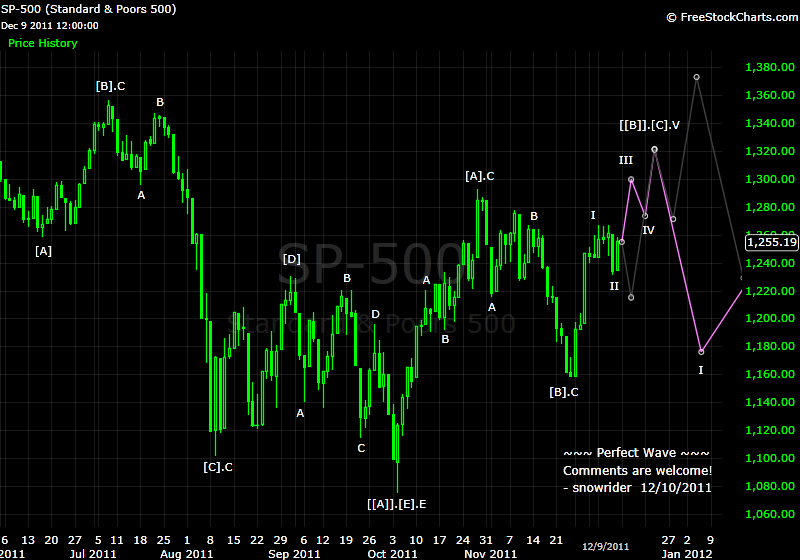800x560 pixels.
Task: Click the 1,320.00 price axis label
Action: click(x=770, y=151)
